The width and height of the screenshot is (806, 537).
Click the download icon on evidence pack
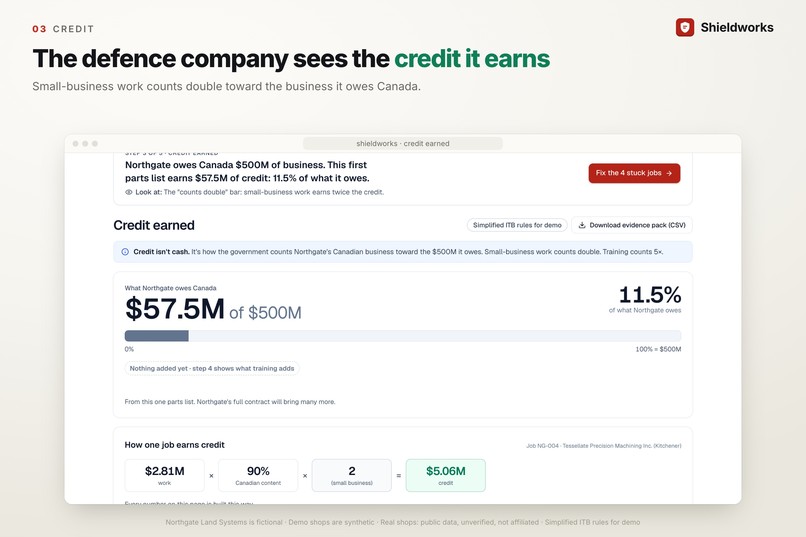(x=582, y=225)
